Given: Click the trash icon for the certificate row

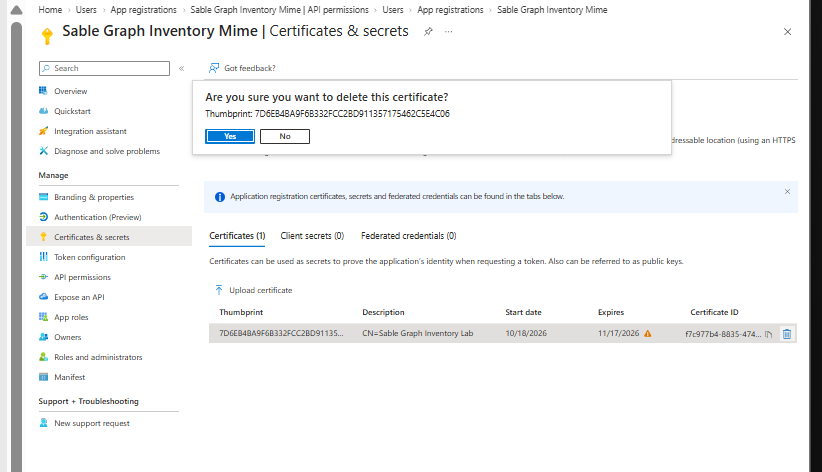Looking at the screenshot, I should click(x=786, y=334).
